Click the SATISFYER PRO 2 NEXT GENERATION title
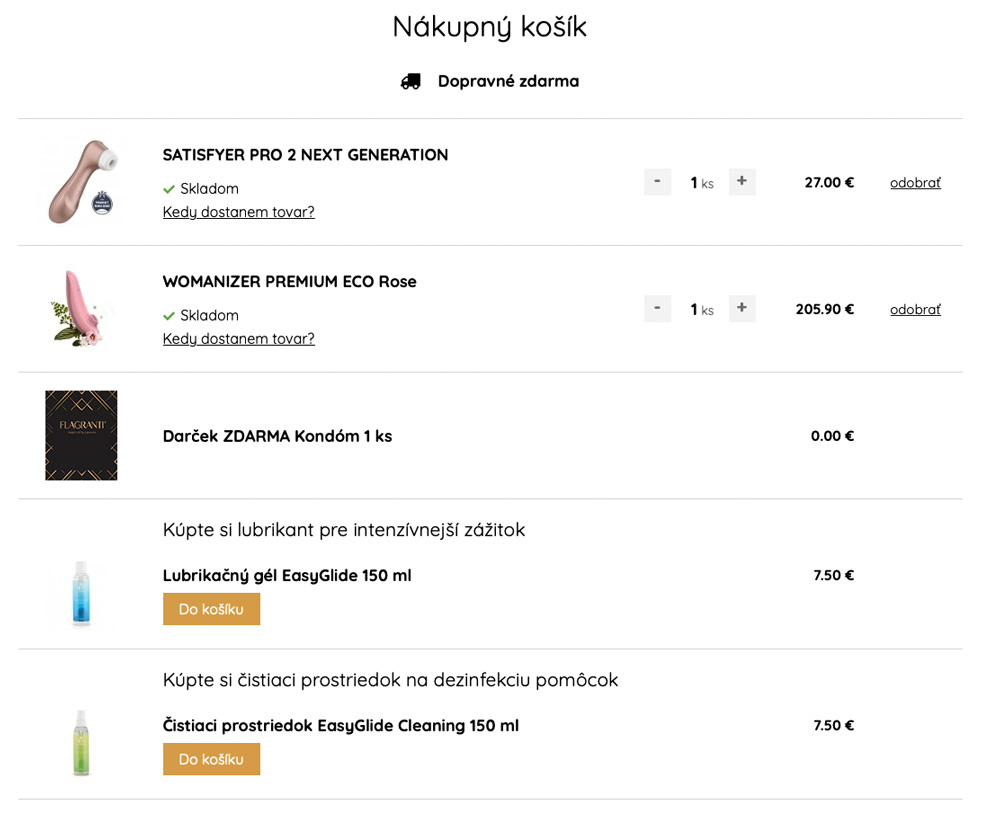Viewport: 1000px width, 818px height. point(305,155)
